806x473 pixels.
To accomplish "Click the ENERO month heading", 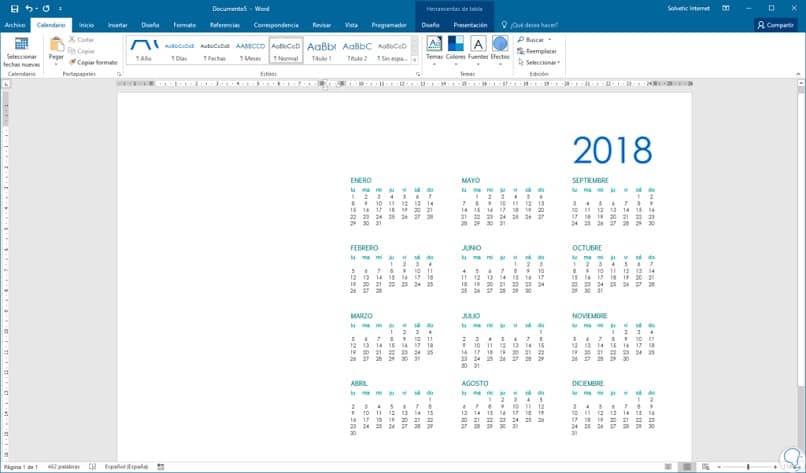I will coord(360,180).
